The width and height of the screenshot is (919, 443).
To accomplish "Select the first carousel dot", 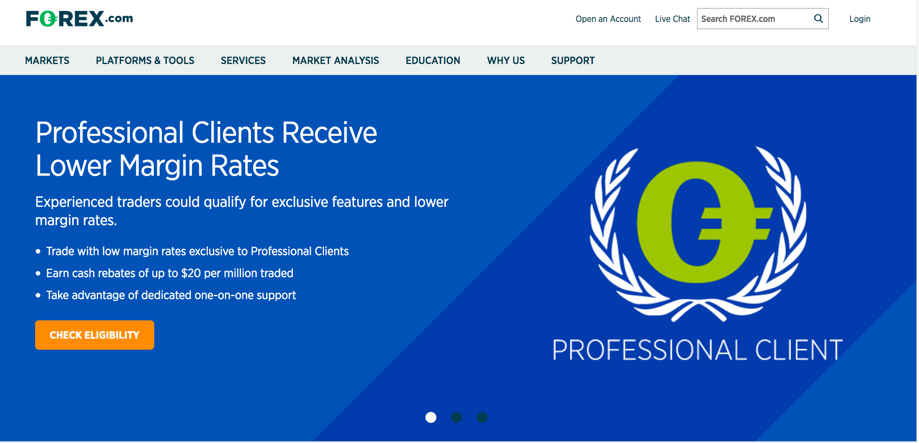I will tap(431, 417).
